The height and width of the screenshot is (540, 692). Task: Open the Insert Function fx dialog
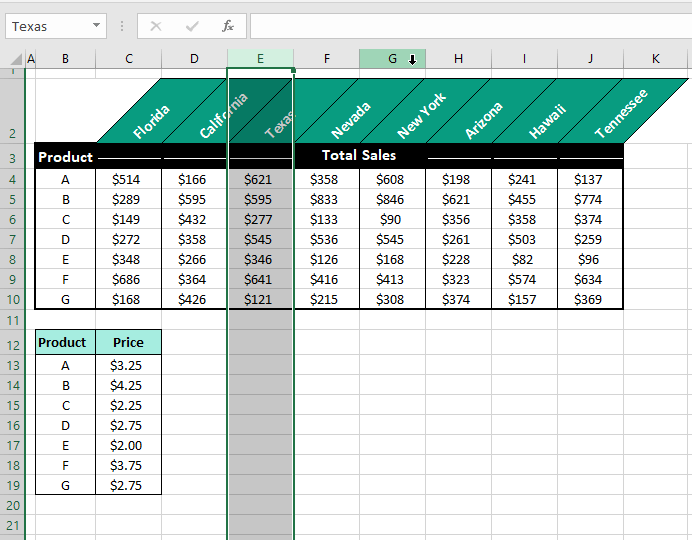coord(228,26)
